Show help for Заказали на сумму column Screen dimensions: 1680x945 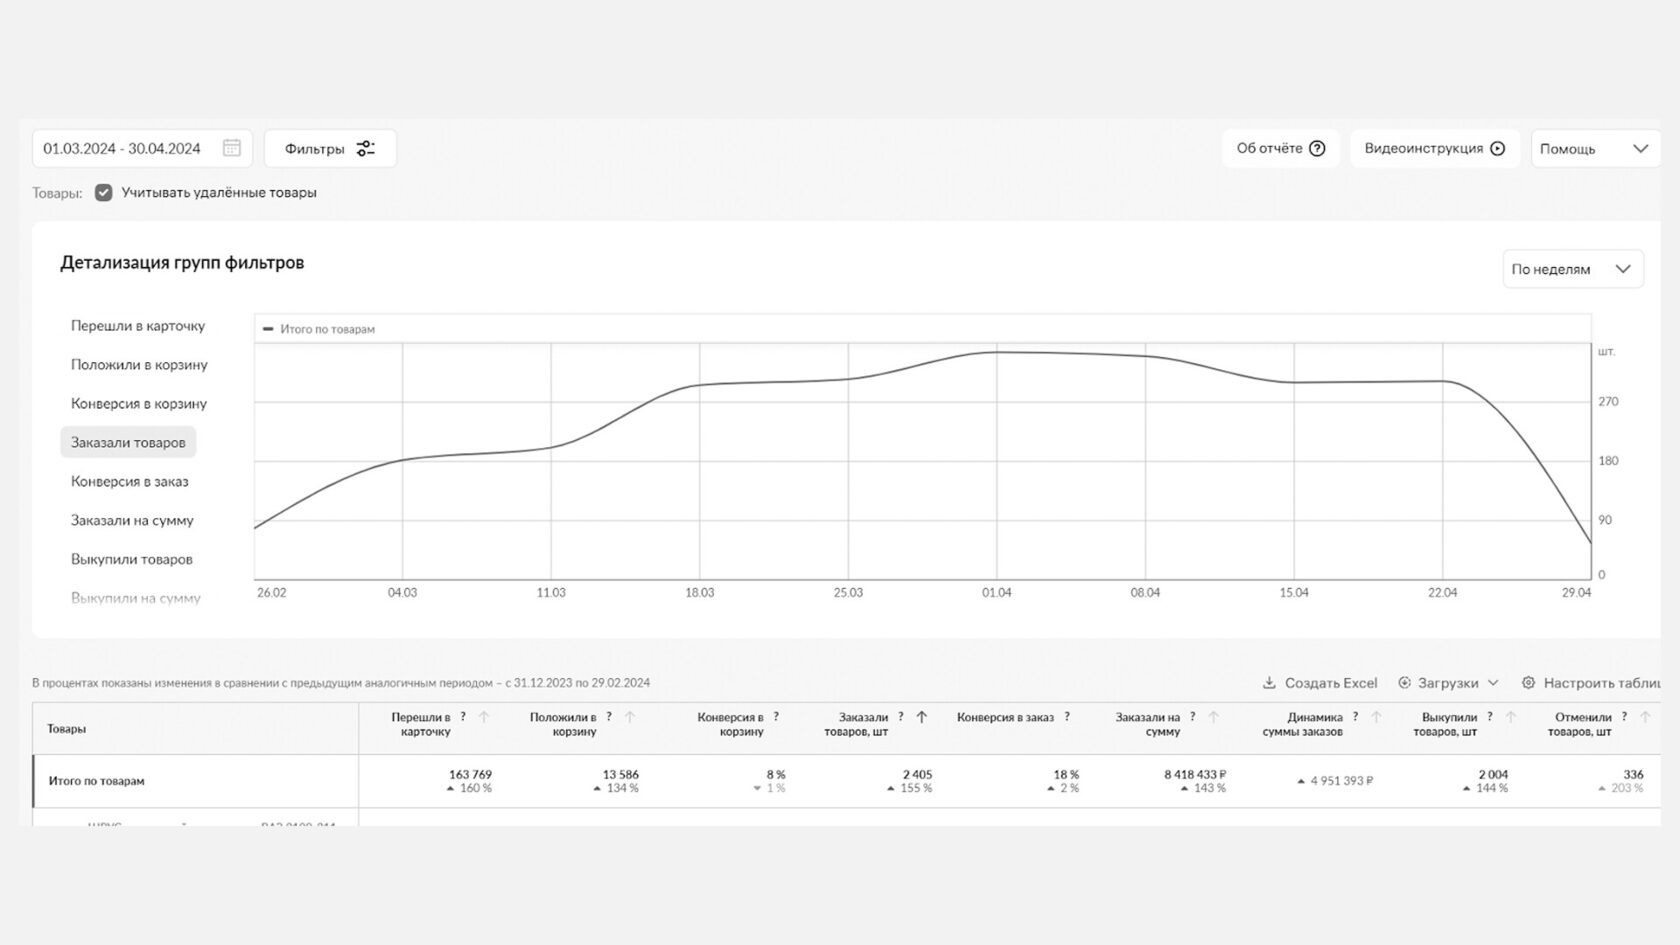pos(1193,717)
